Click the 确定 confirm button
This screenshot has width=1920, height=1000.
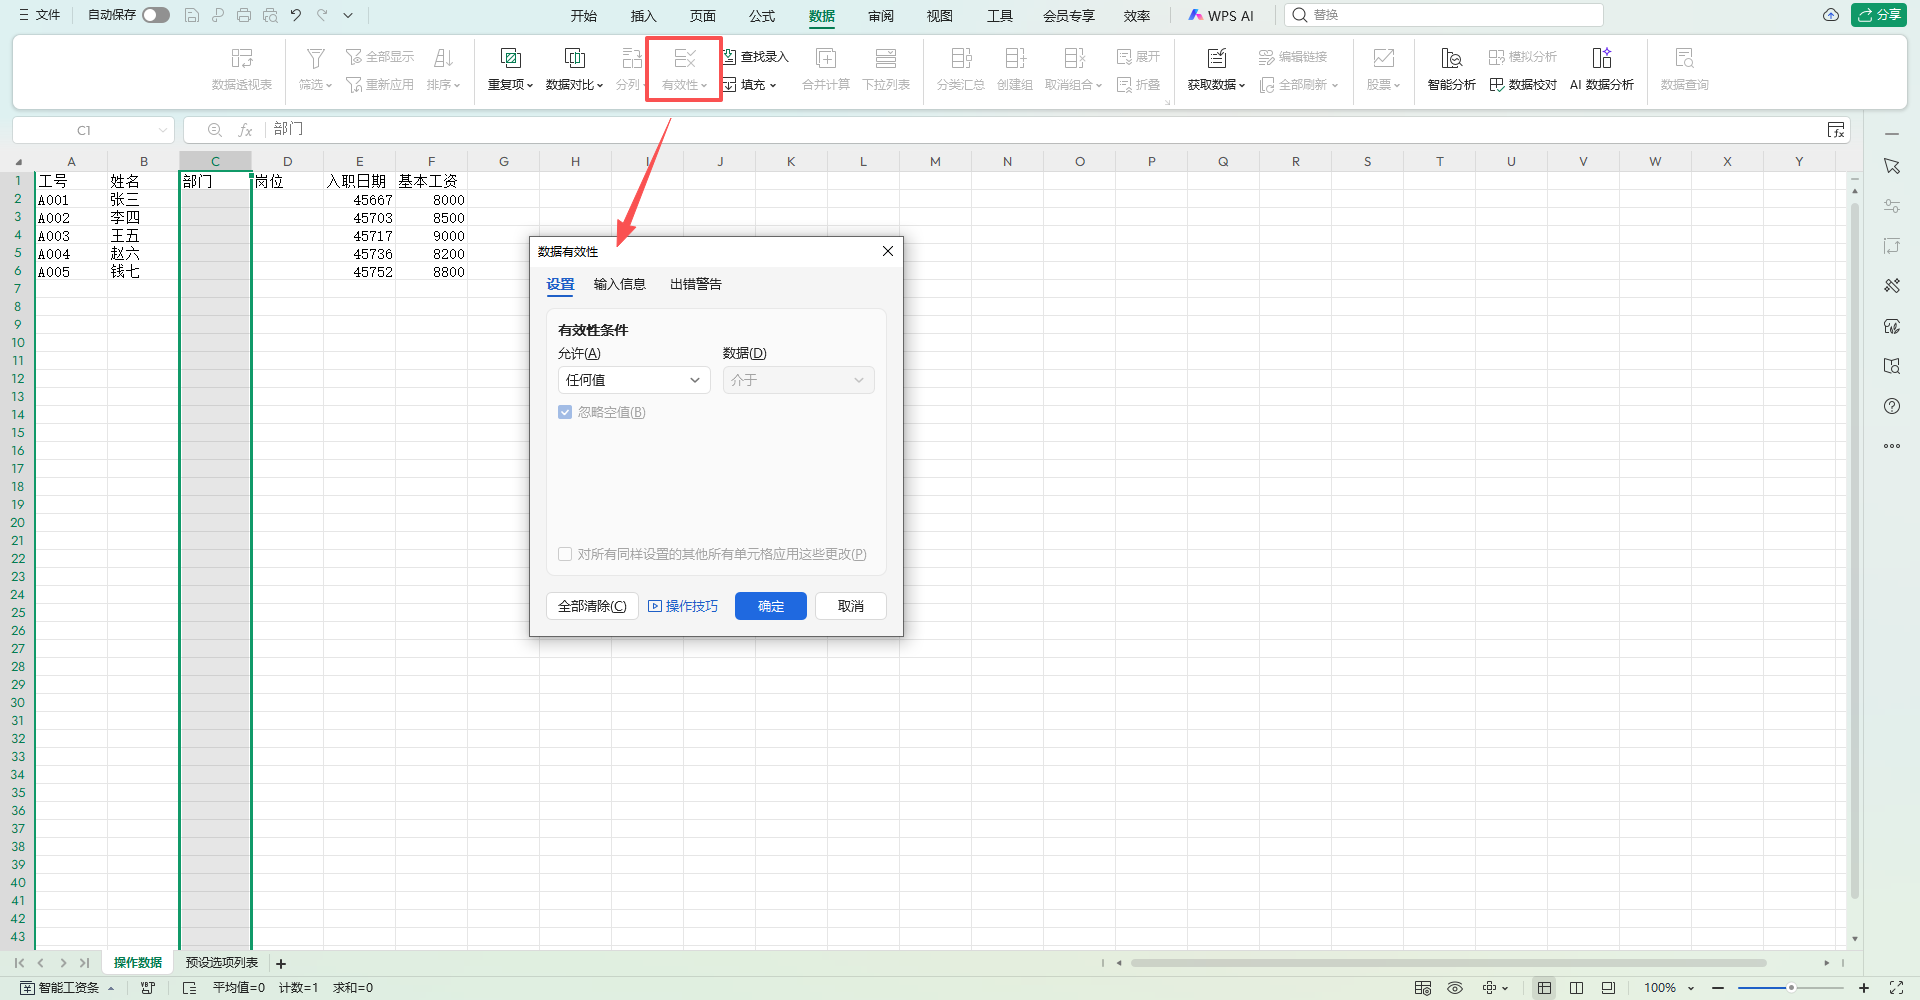pyautogui.click(x=771, y=606)
